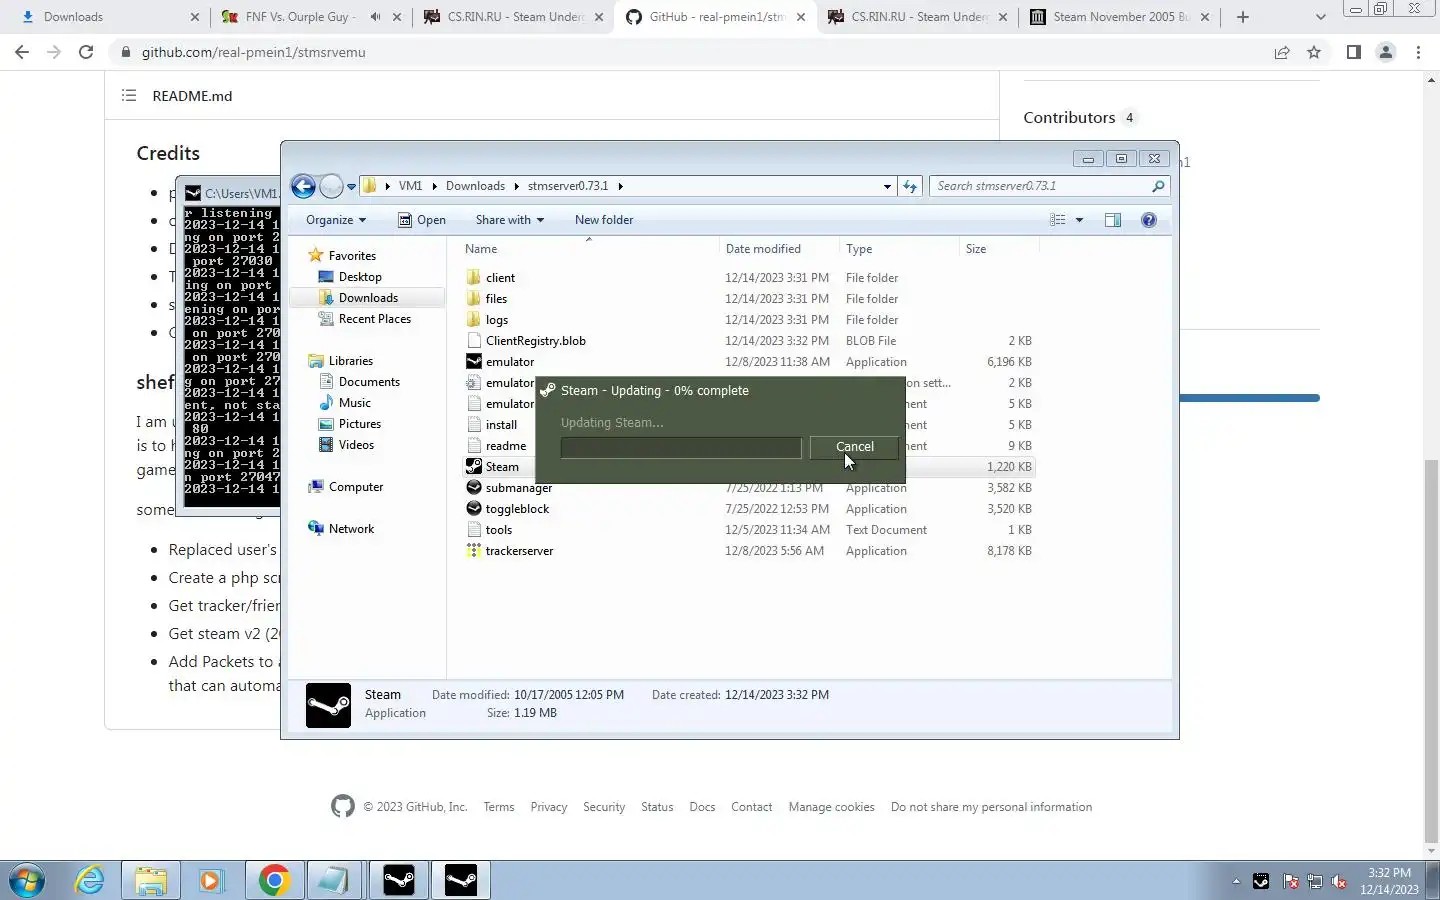Open Recent Places in Favorites
1440x900 pixels.
pyautogui.click(x=375, y=319)
